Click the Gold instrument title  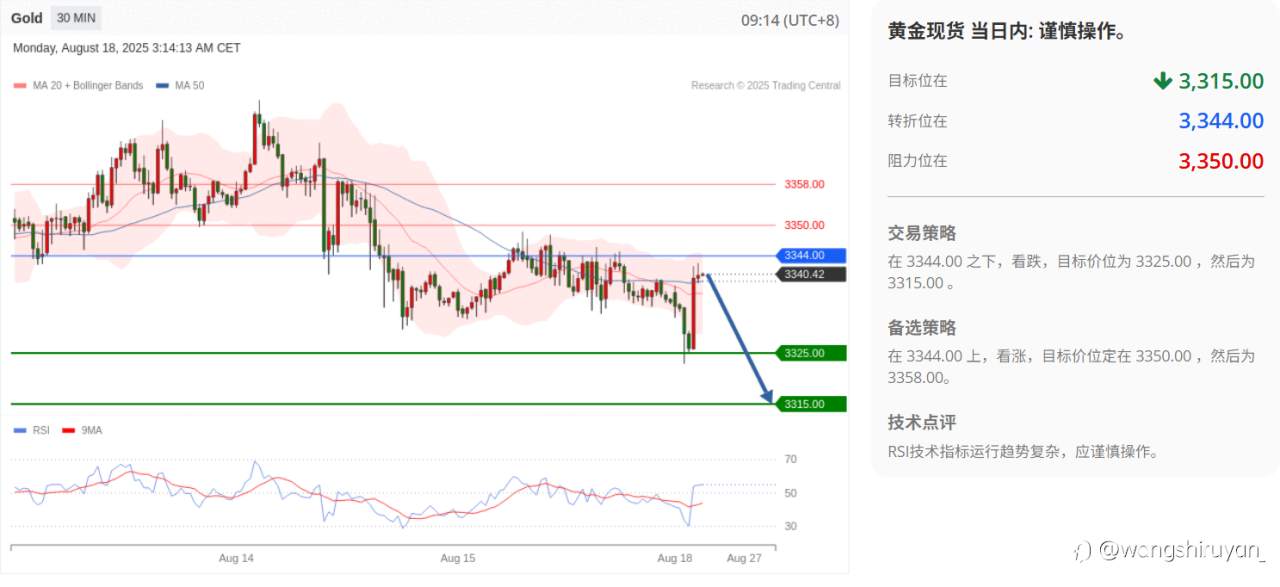[27, 18]
